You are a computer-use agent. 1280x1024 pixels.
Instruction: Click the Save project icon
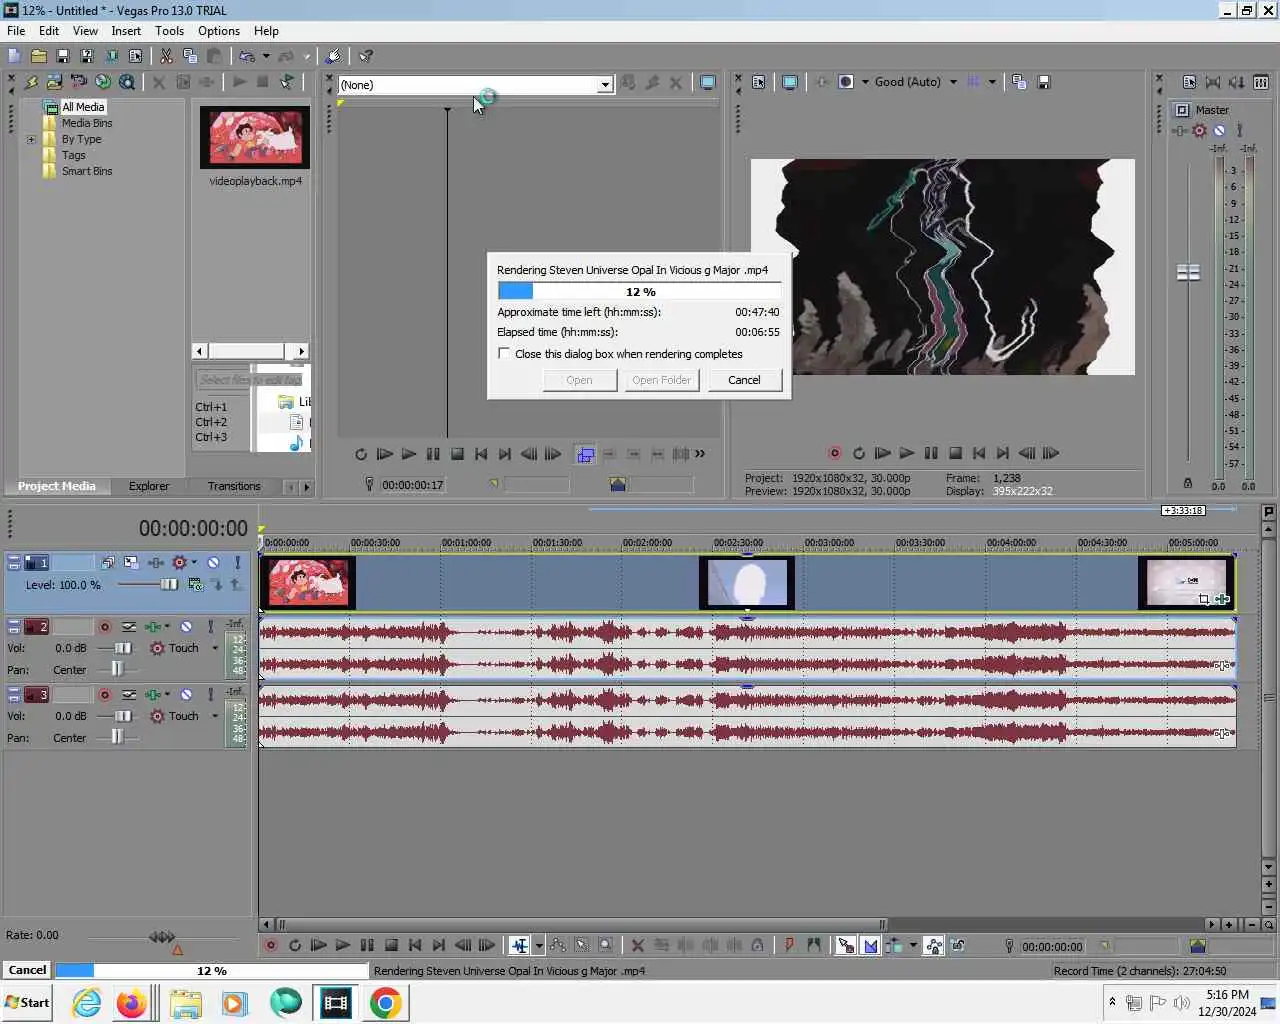pos(62,56)
